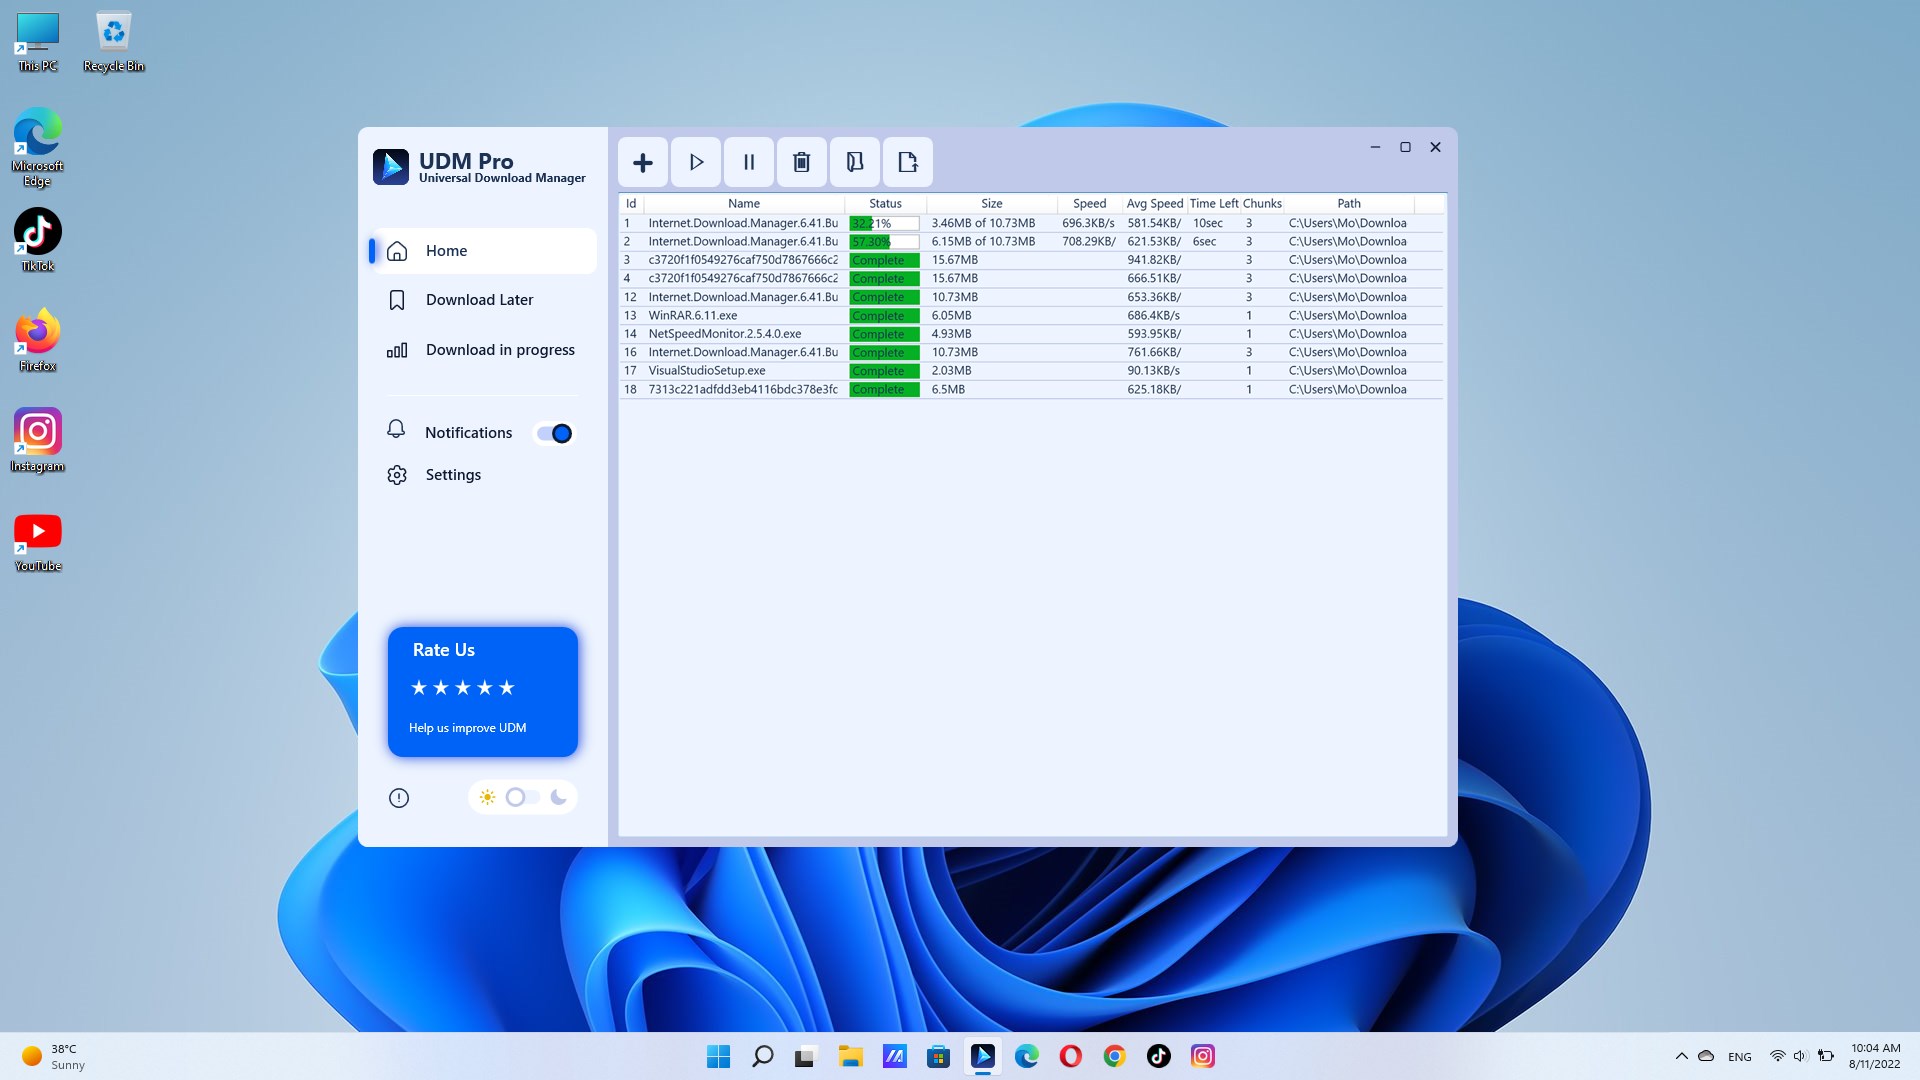Image resolution: width=1920 pixels, height=1080 pixels.
Task: Click the Rate Us card
Action: click(x=483, y=692)
